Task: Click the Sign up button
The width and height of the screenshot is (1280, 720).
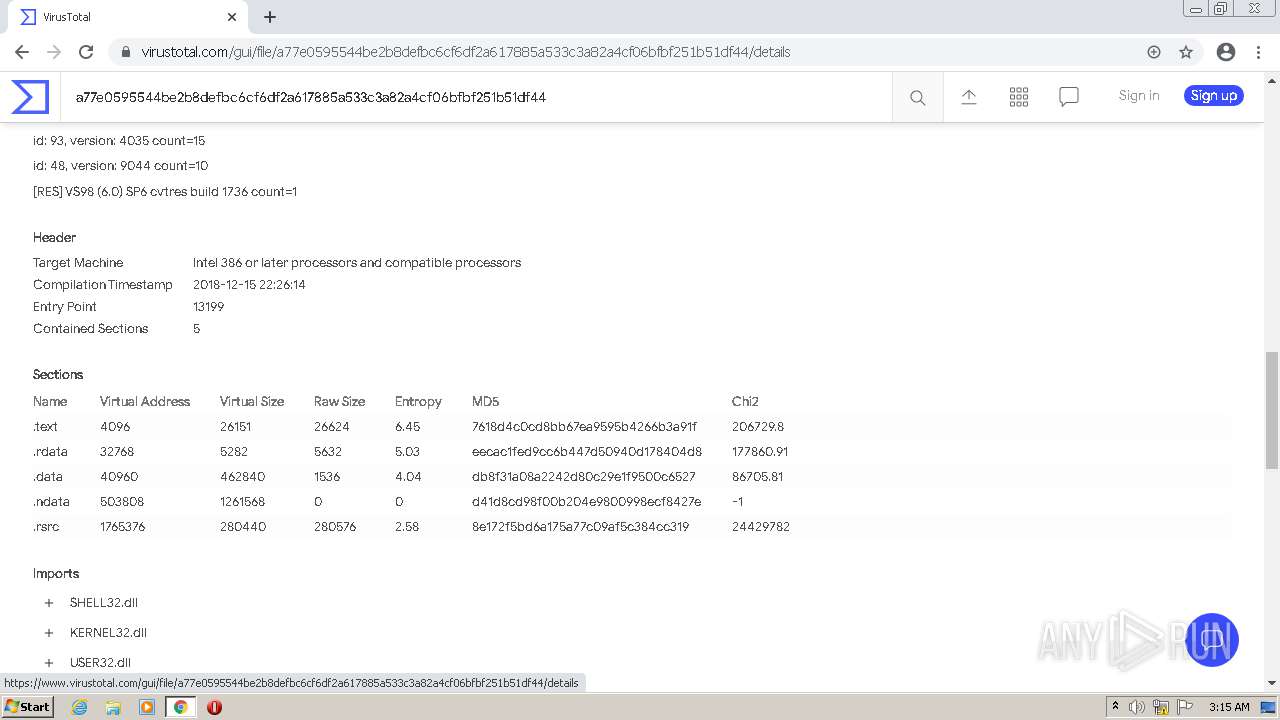Action: point(1214,96)
